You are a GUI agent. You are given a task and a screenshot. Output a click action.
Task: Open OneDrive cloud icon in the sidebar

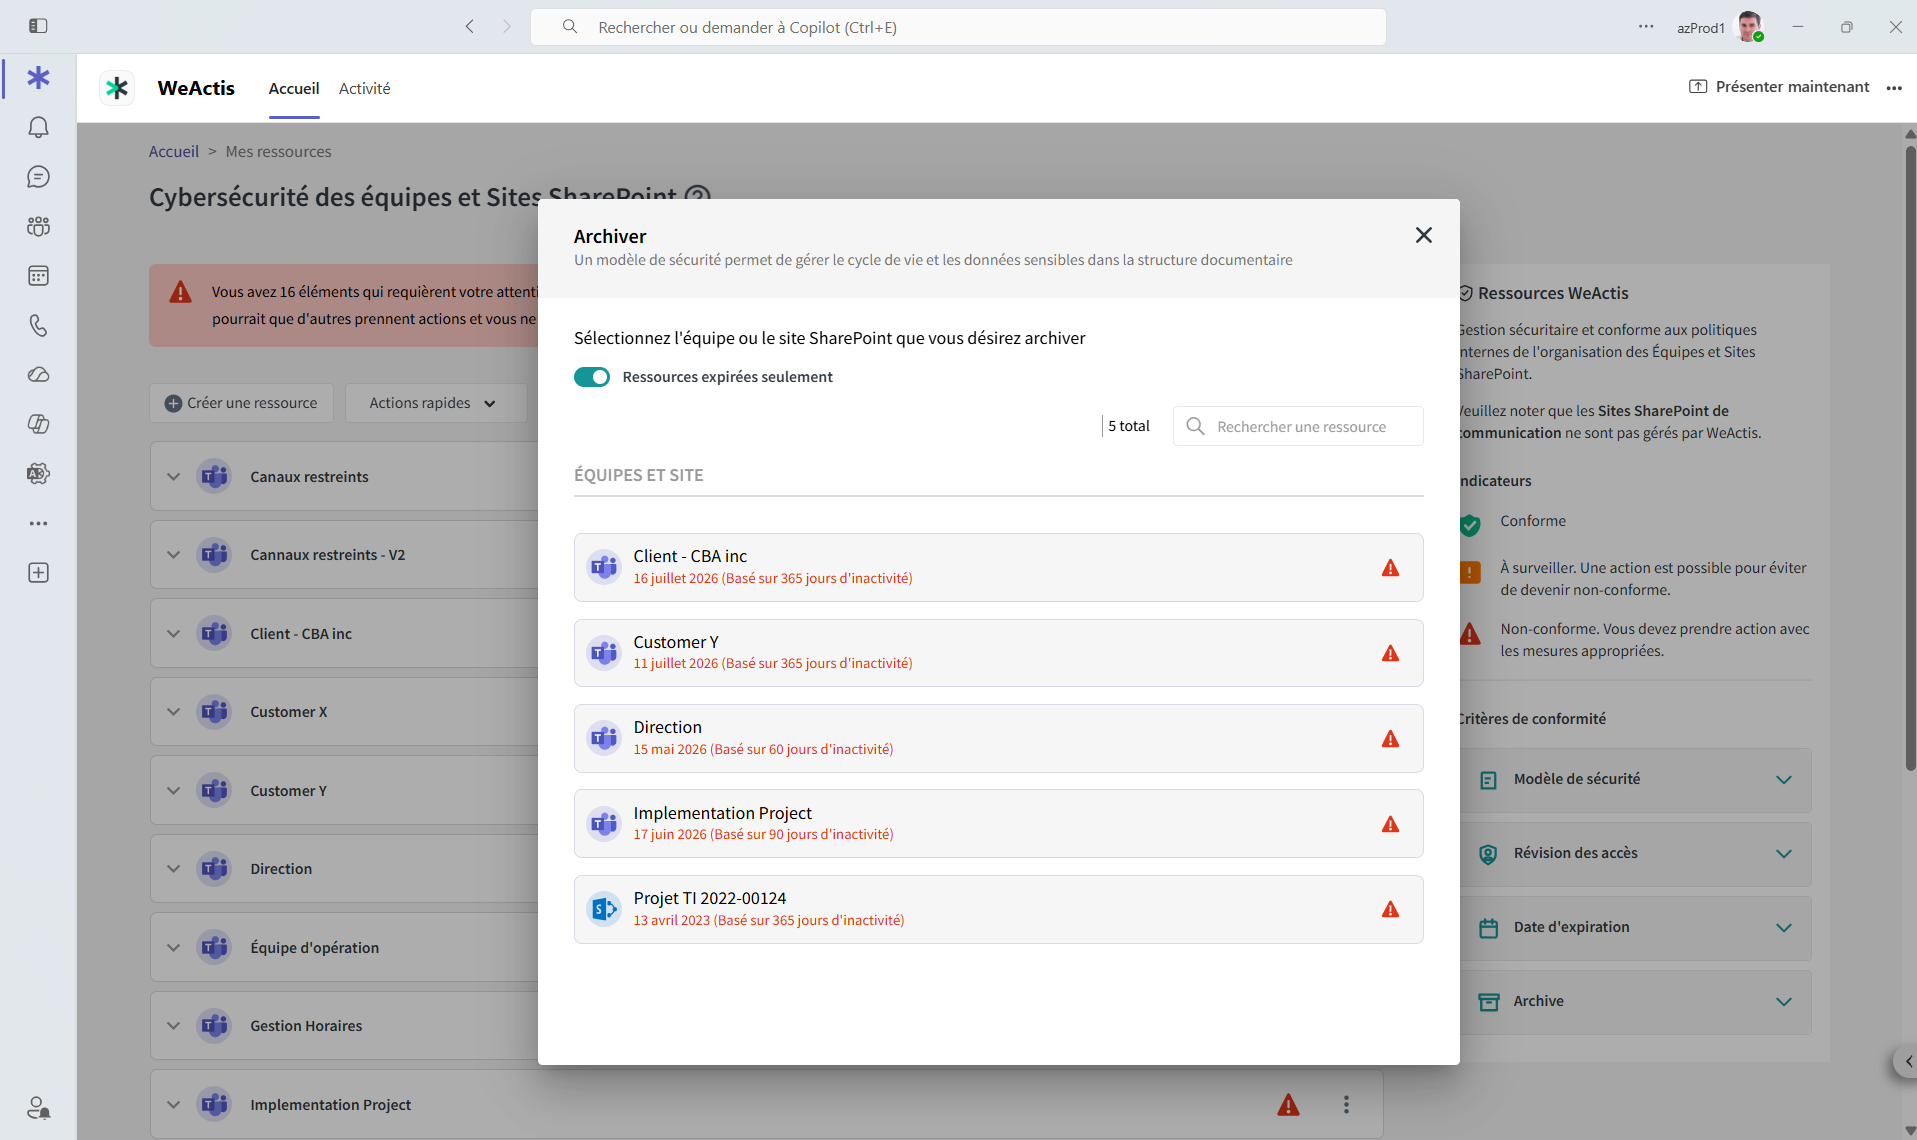(x=38, y=375)
